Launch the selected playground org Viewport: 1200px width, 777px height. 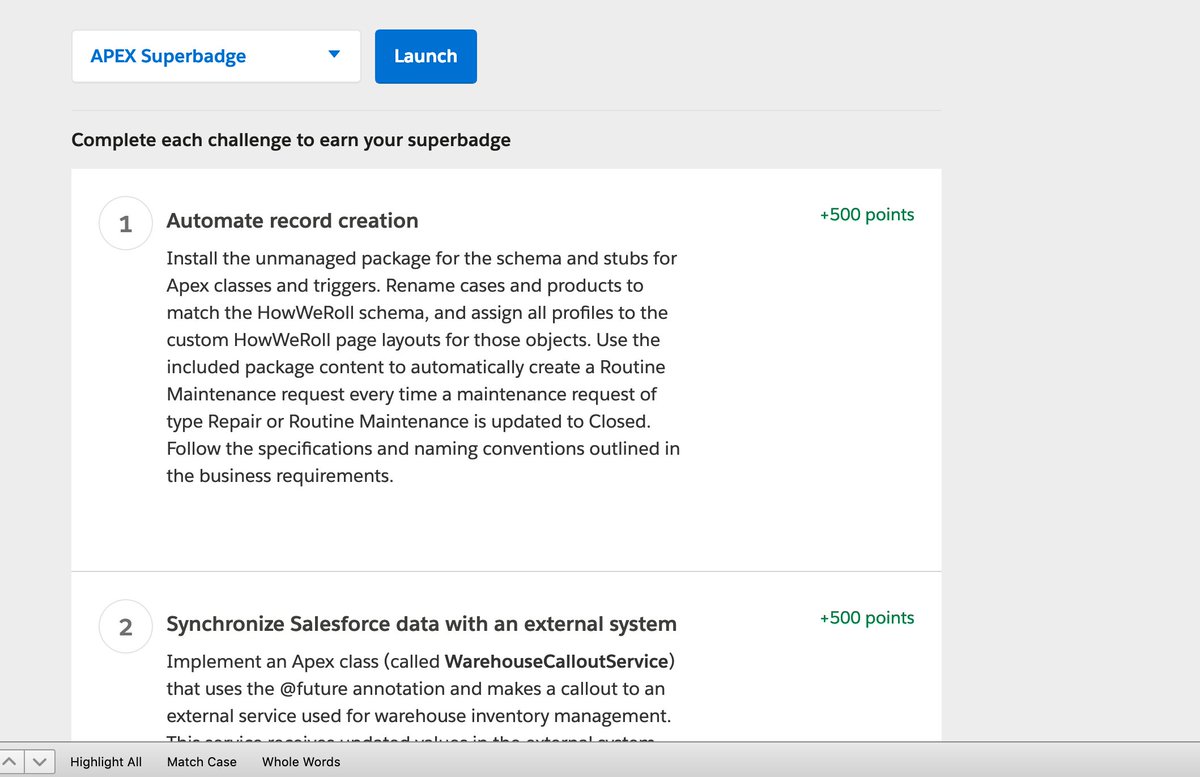pyautogui.click(x=426, y=56)
